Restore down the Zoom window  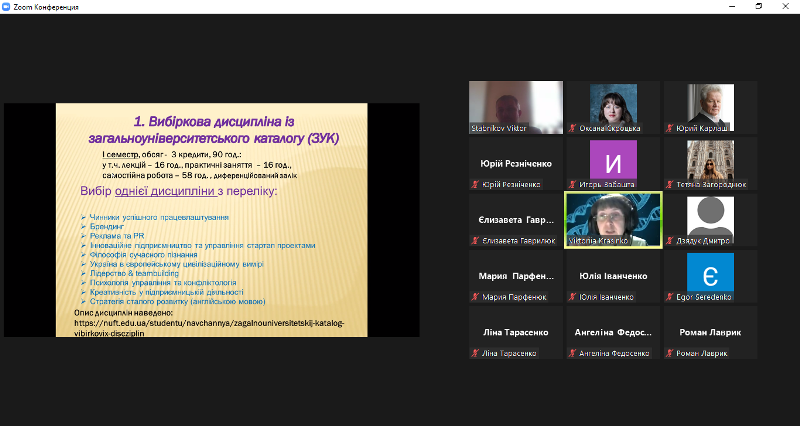coord(759,7)
